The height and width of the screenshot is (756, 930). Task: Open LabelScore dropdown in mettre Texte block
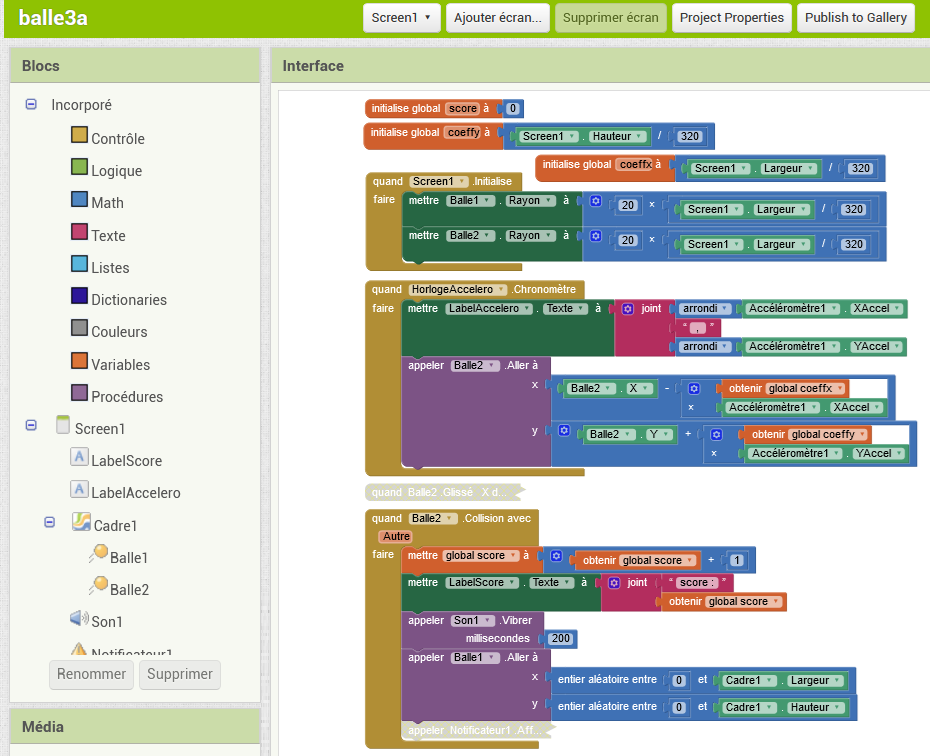click(x=483, y=582)
